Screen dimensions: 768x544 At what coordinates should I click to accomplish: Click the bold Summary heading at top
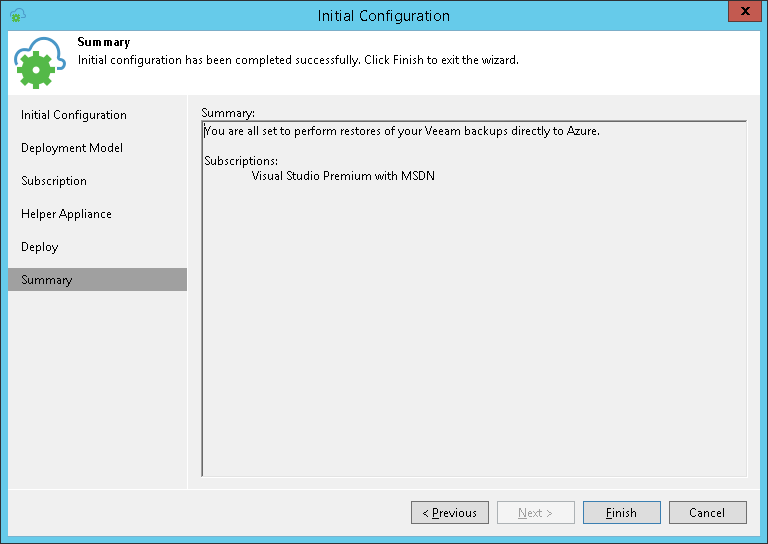pyautogui.click(x=104, y=43)
